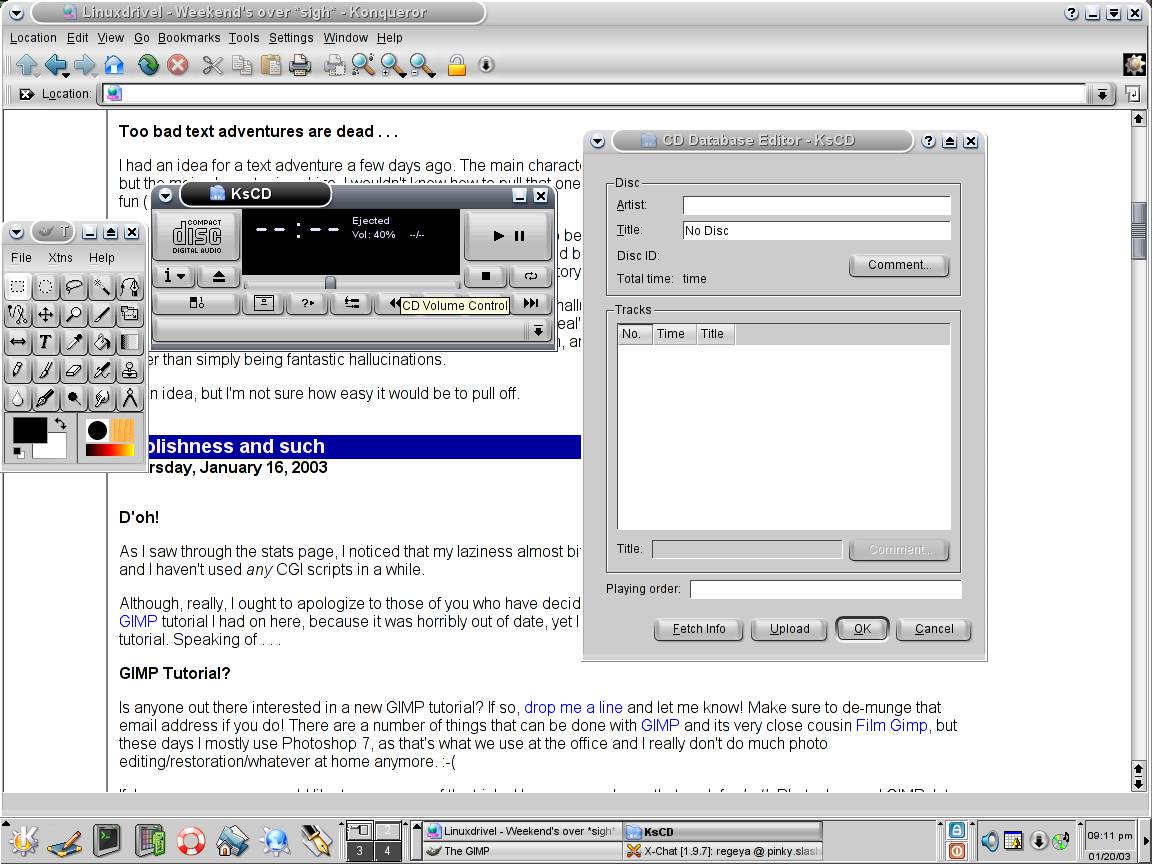
Task: Click Cancel in the CD Database Editor
Action: tap(934, 629)
